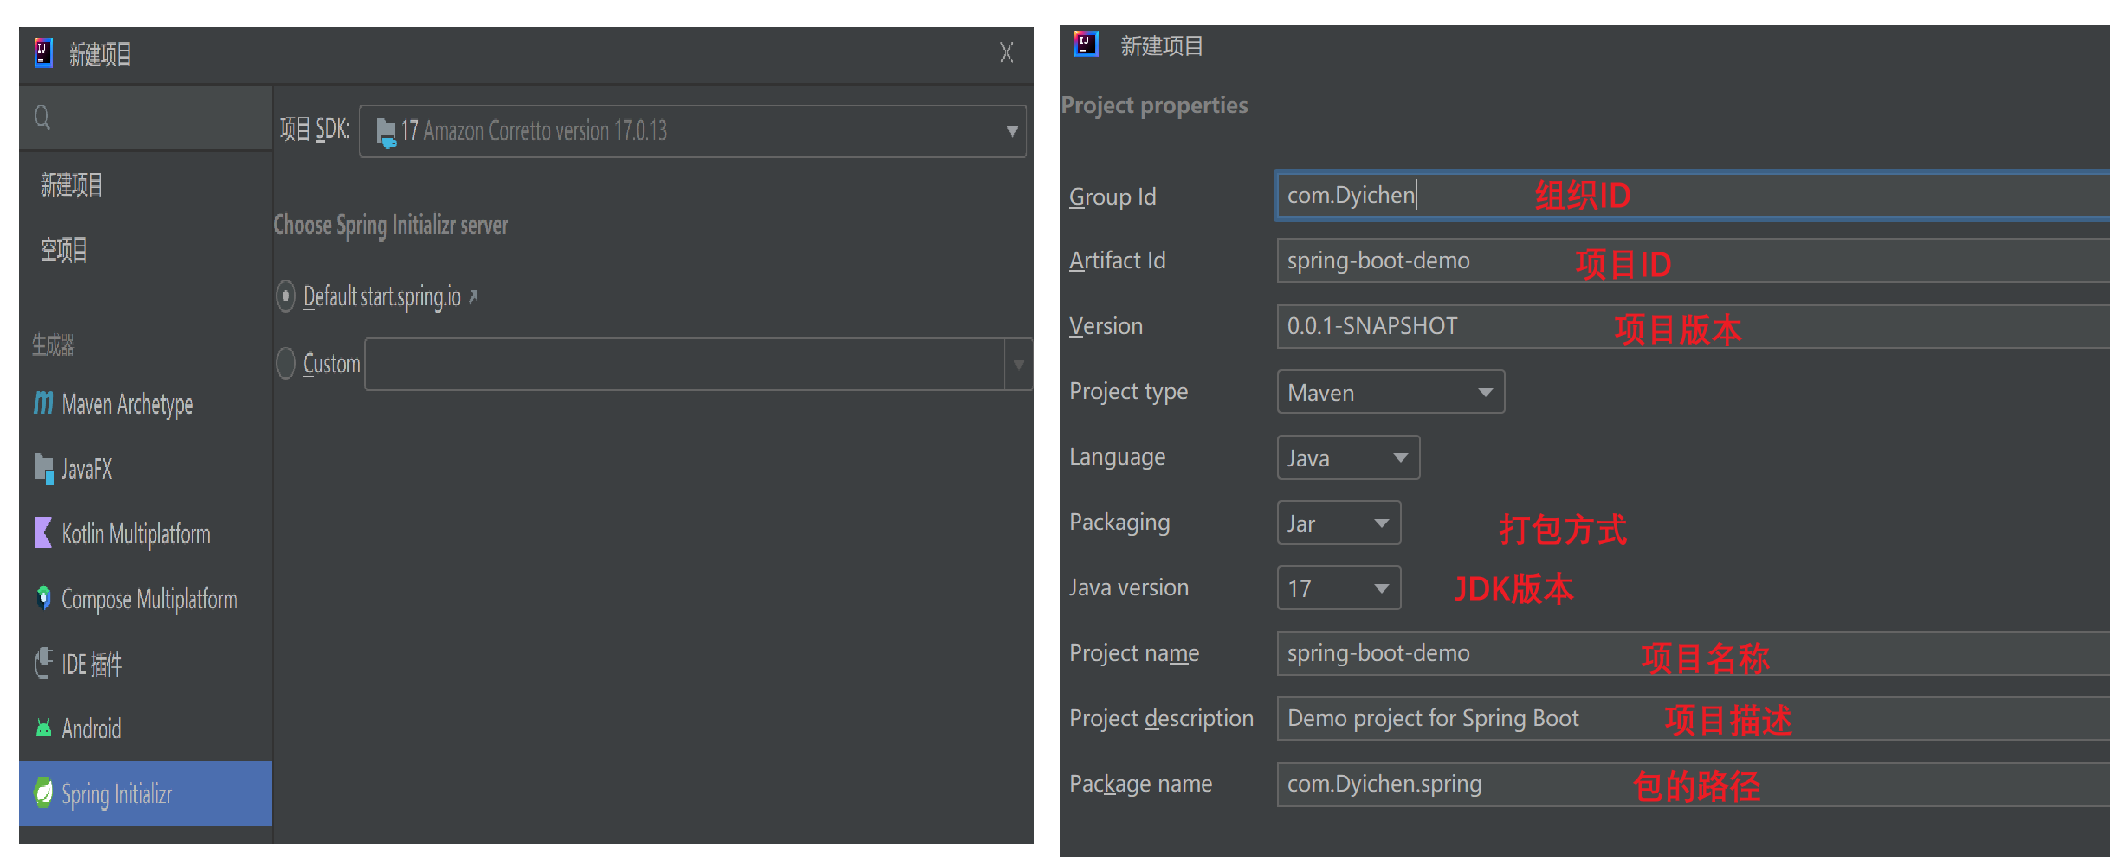The image size is (2113, 865).
Task: Click the Project properties heading
Action: 1154,105
